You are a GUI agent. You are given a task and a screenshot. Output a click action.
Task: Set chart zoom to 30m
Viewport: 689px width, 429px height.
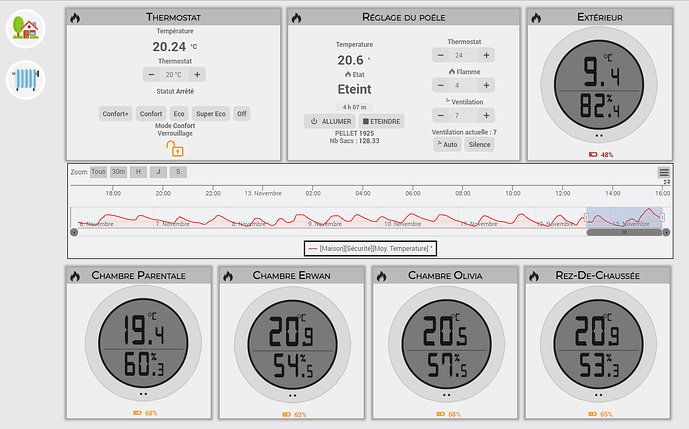[118, 172]
